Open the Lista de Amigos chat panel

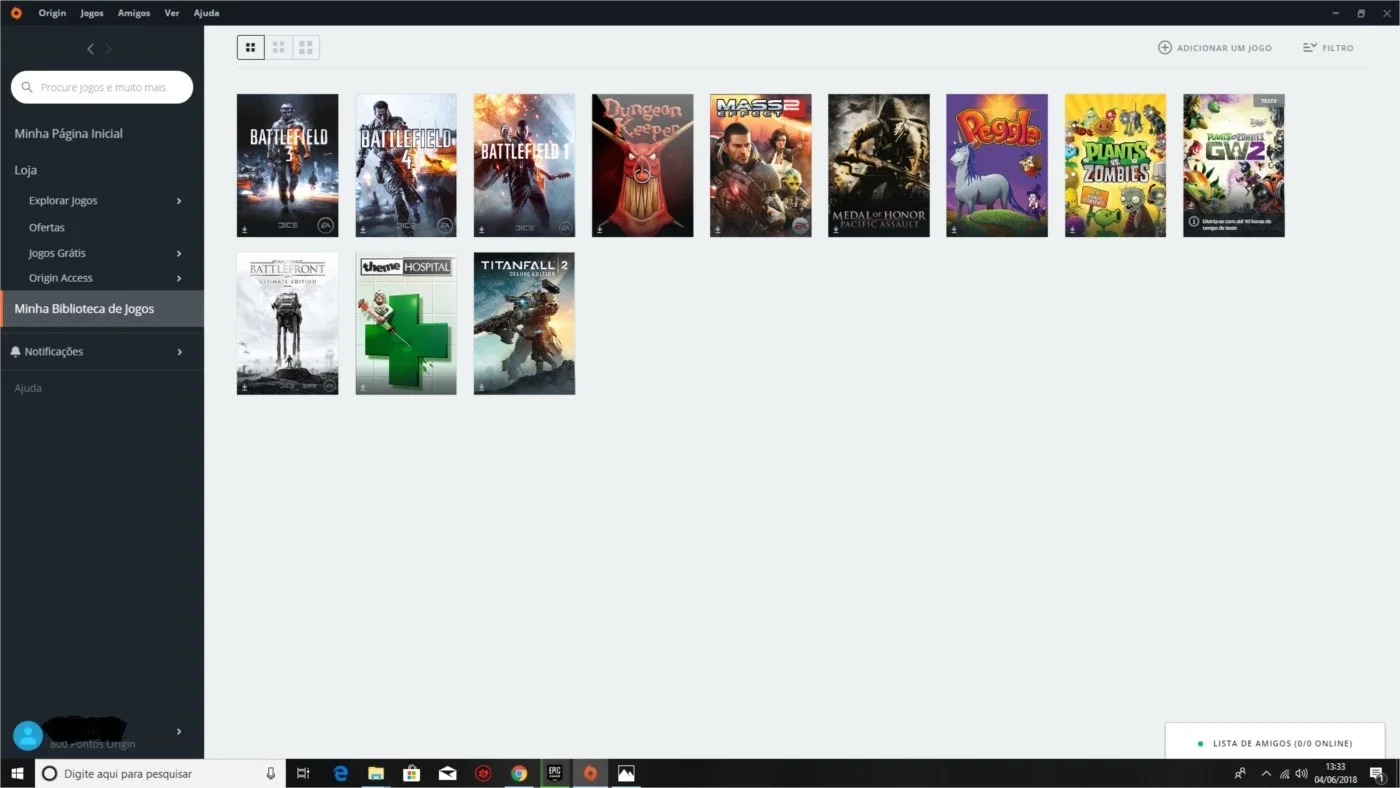pos(1274,743)
